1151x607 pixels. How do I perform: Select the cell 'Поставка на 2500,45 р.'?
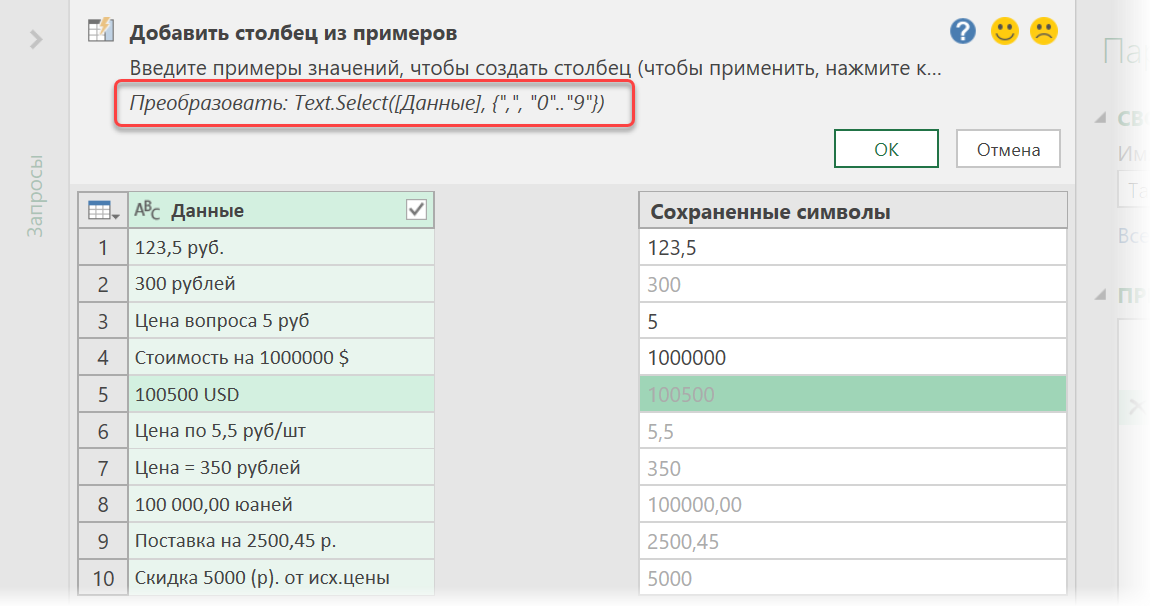tap(281, 540)
